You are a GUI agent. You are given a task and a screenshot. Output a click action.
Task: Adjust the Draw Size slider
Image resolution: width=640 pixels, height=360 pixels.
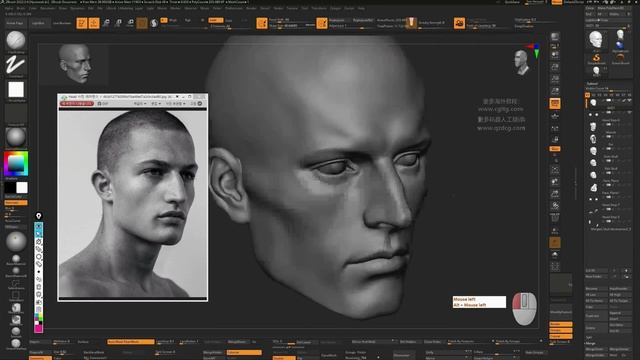click(292, 26)
